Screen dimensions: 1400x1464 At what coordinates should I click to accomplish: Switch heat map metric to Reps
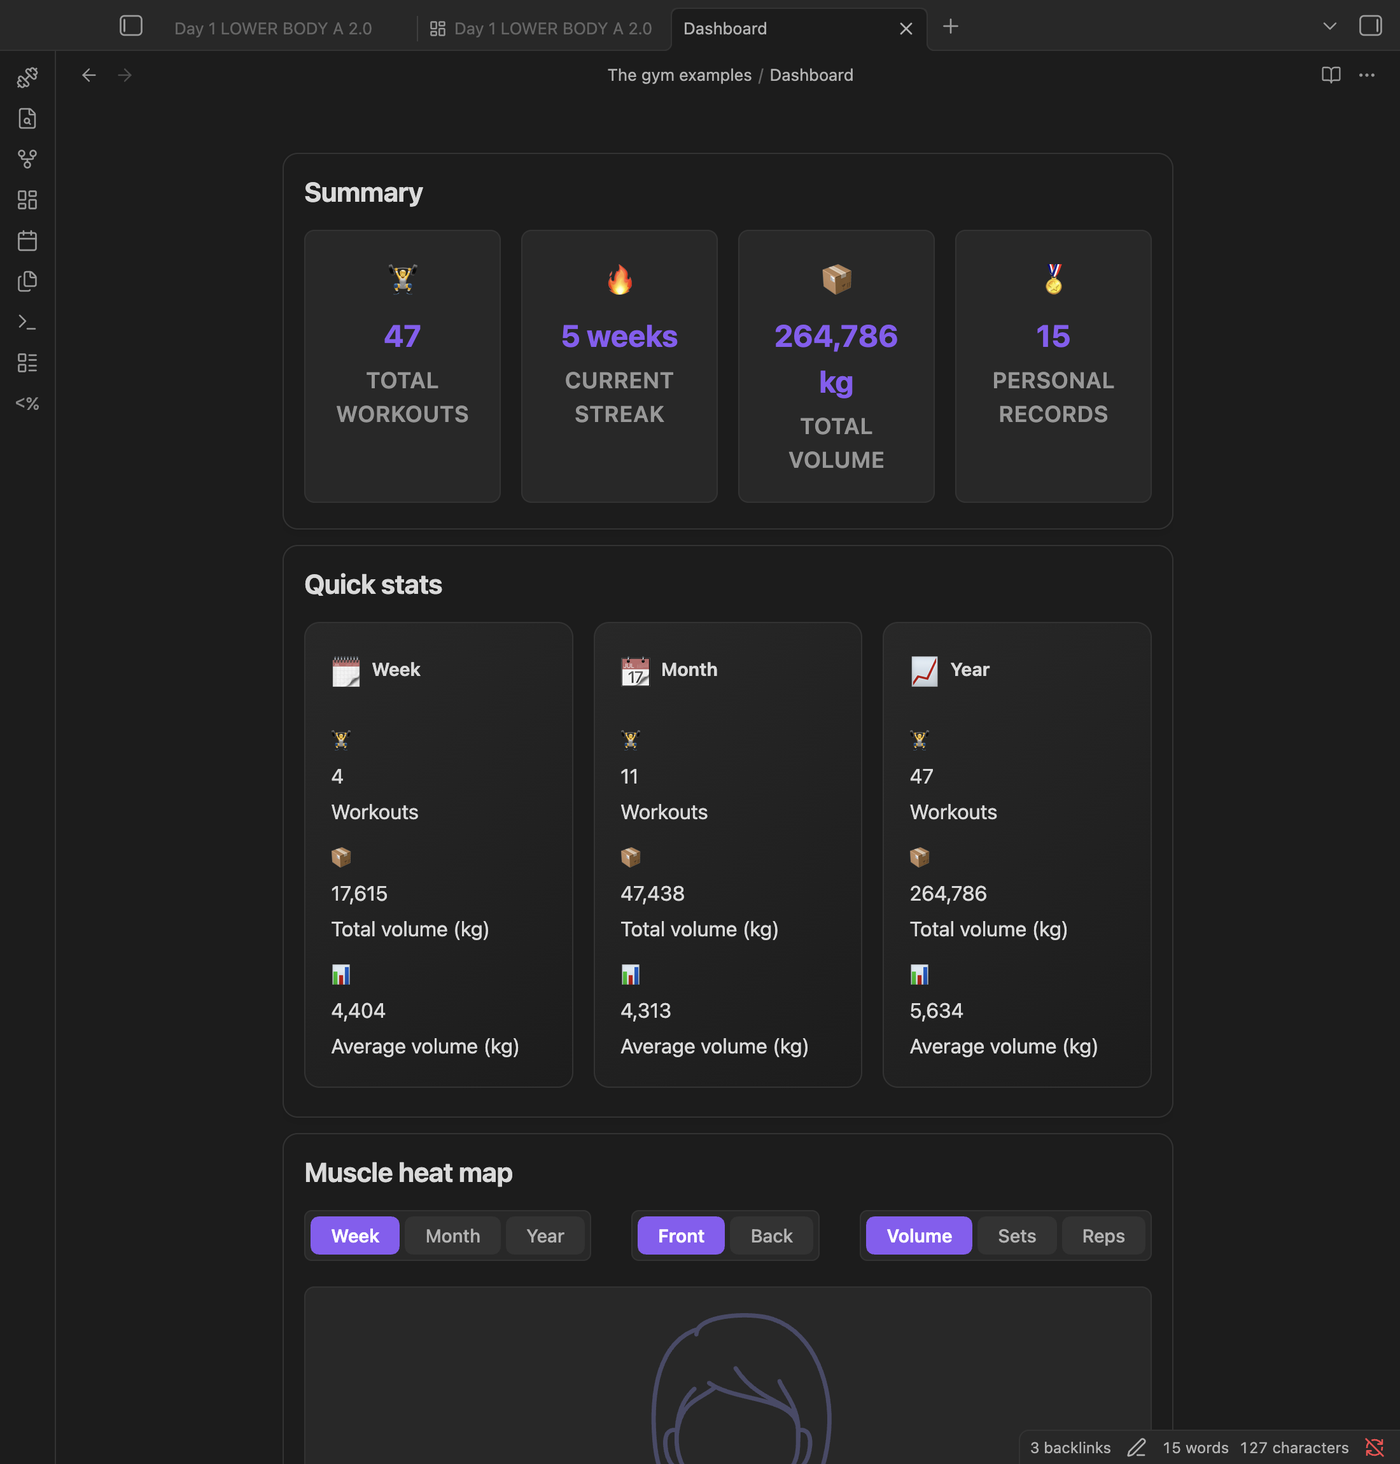click(x=1103, y=1236)
